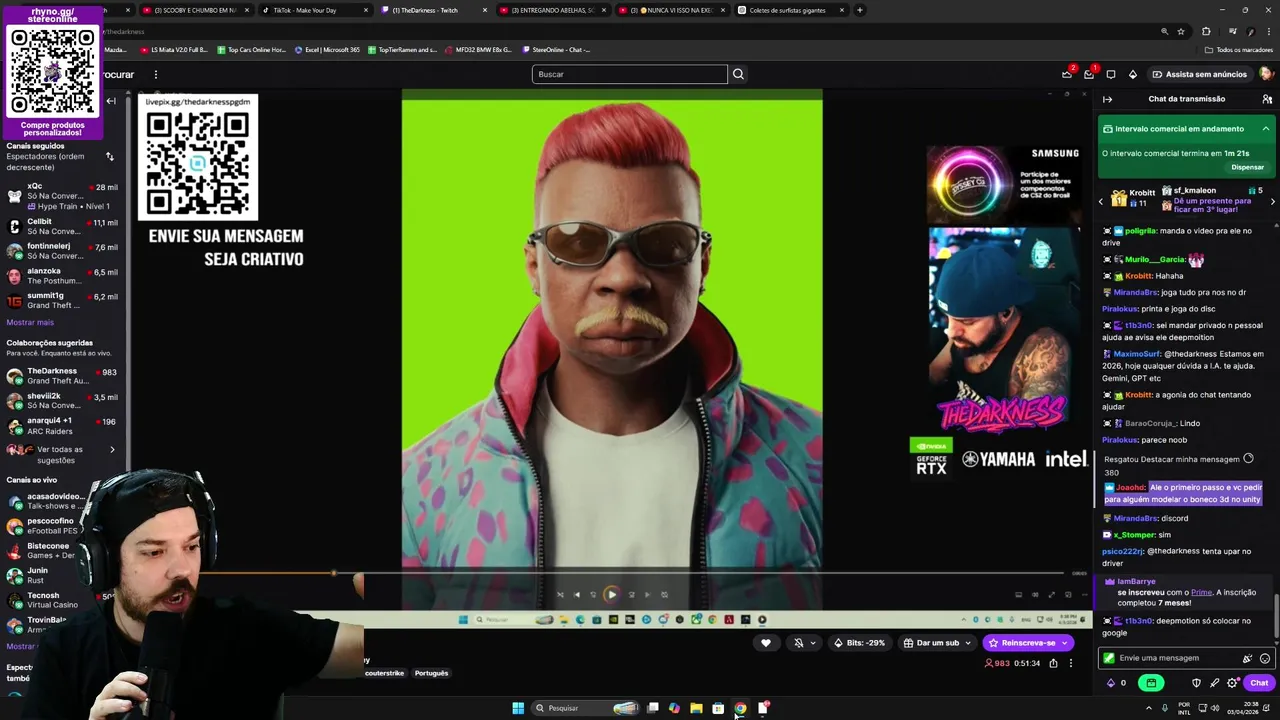Image resolution: width=1280 pixels, height=720 pixels.
Task: Open the Windows Start button
Action: coord(518,708)
